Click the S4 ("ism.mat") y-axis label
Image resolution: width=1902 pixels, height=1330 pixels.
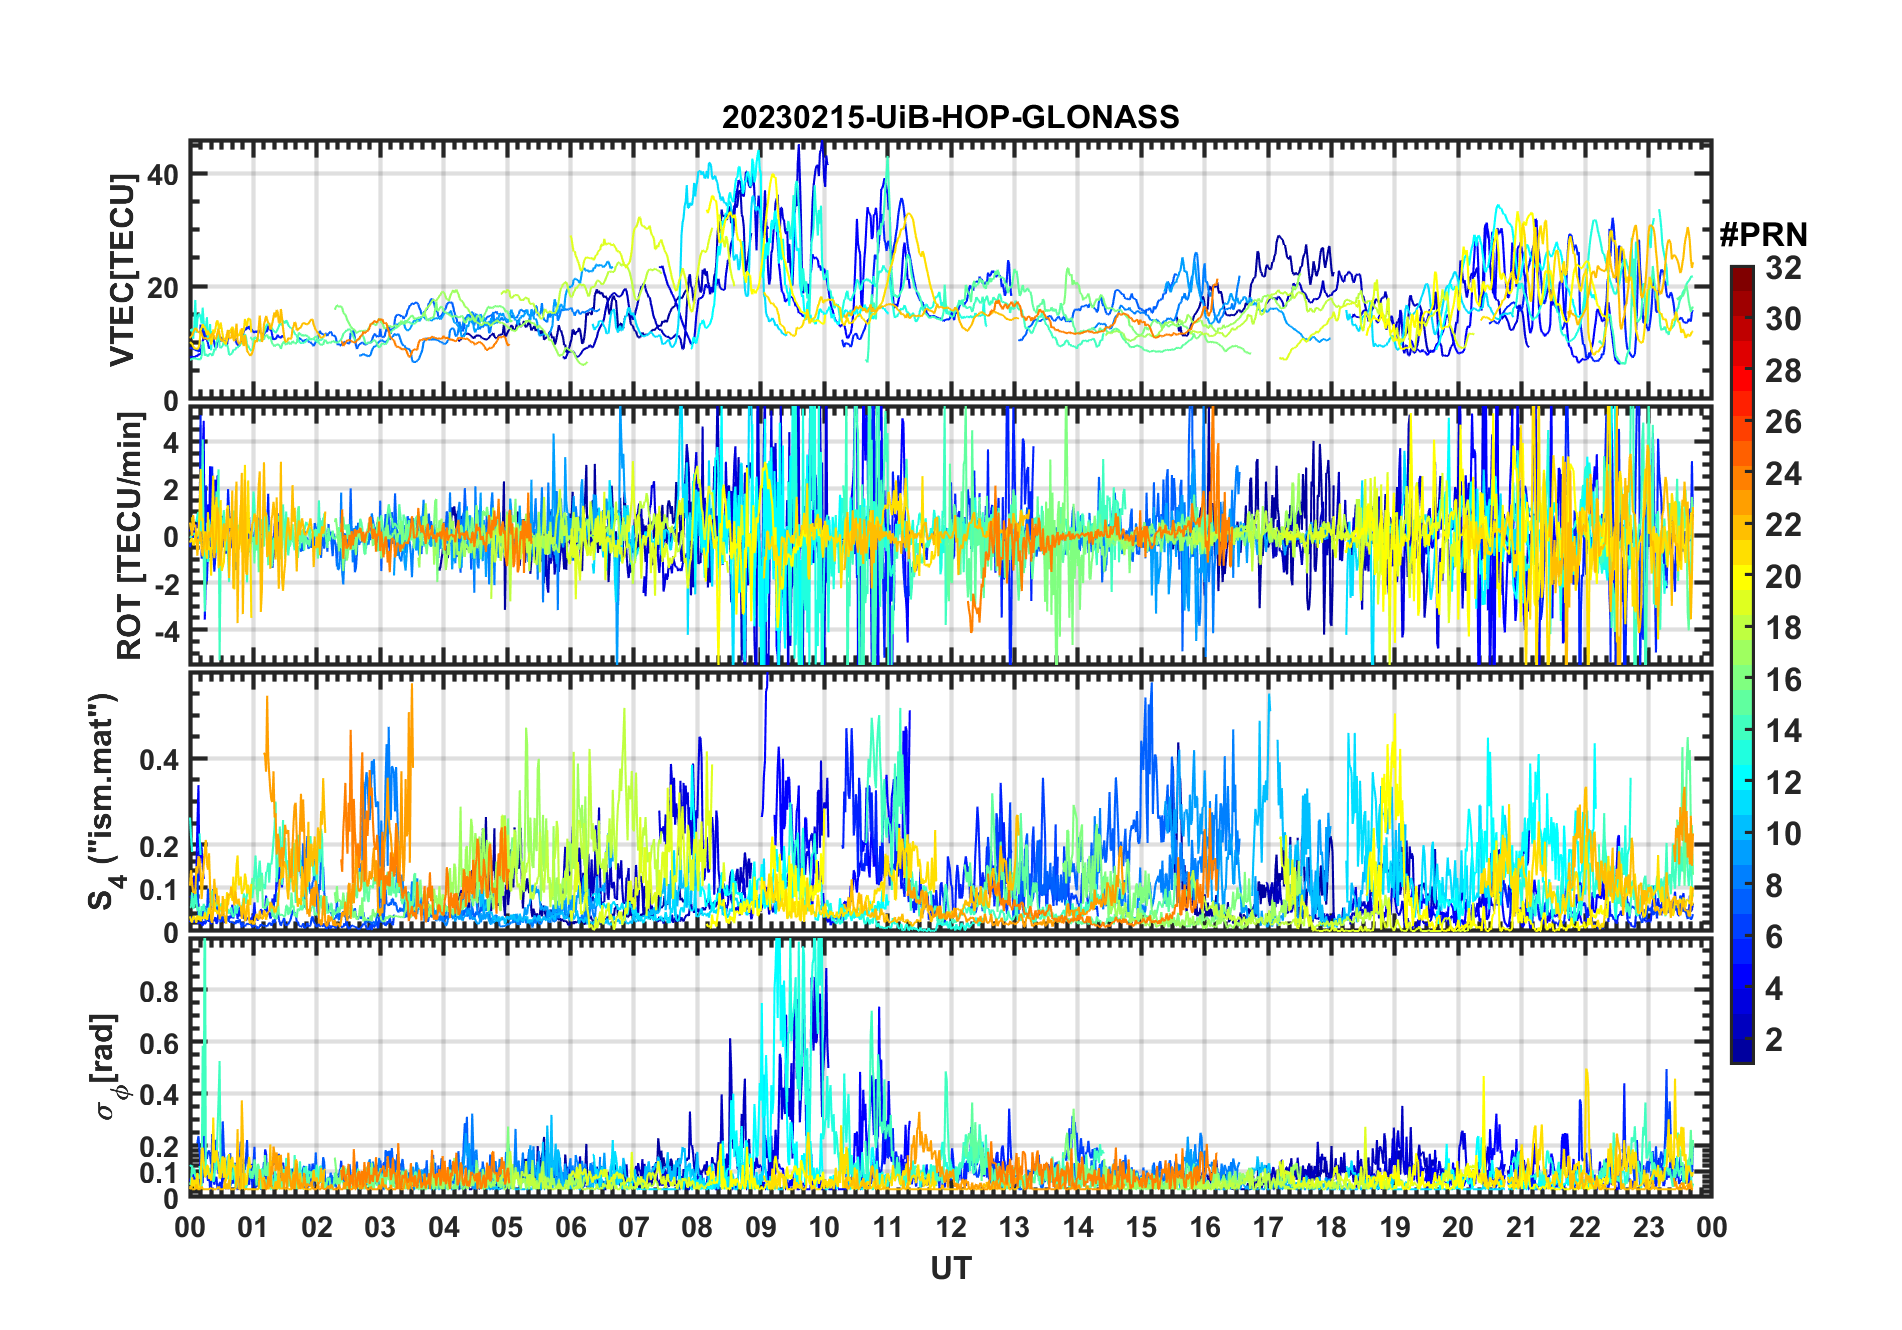pyautogui.click(x=104, y=800)
